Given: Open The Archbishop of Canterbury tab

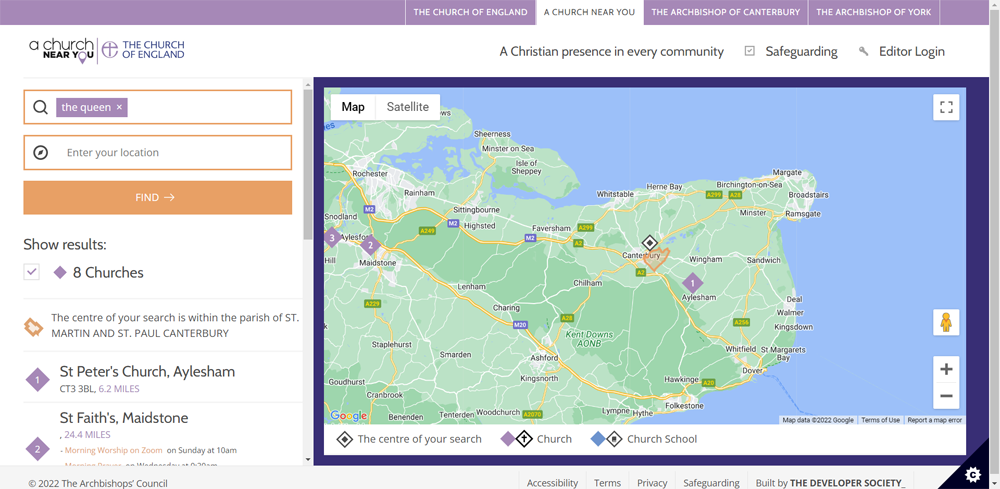Looking at the screenshot, I should [x=726, y=12].
